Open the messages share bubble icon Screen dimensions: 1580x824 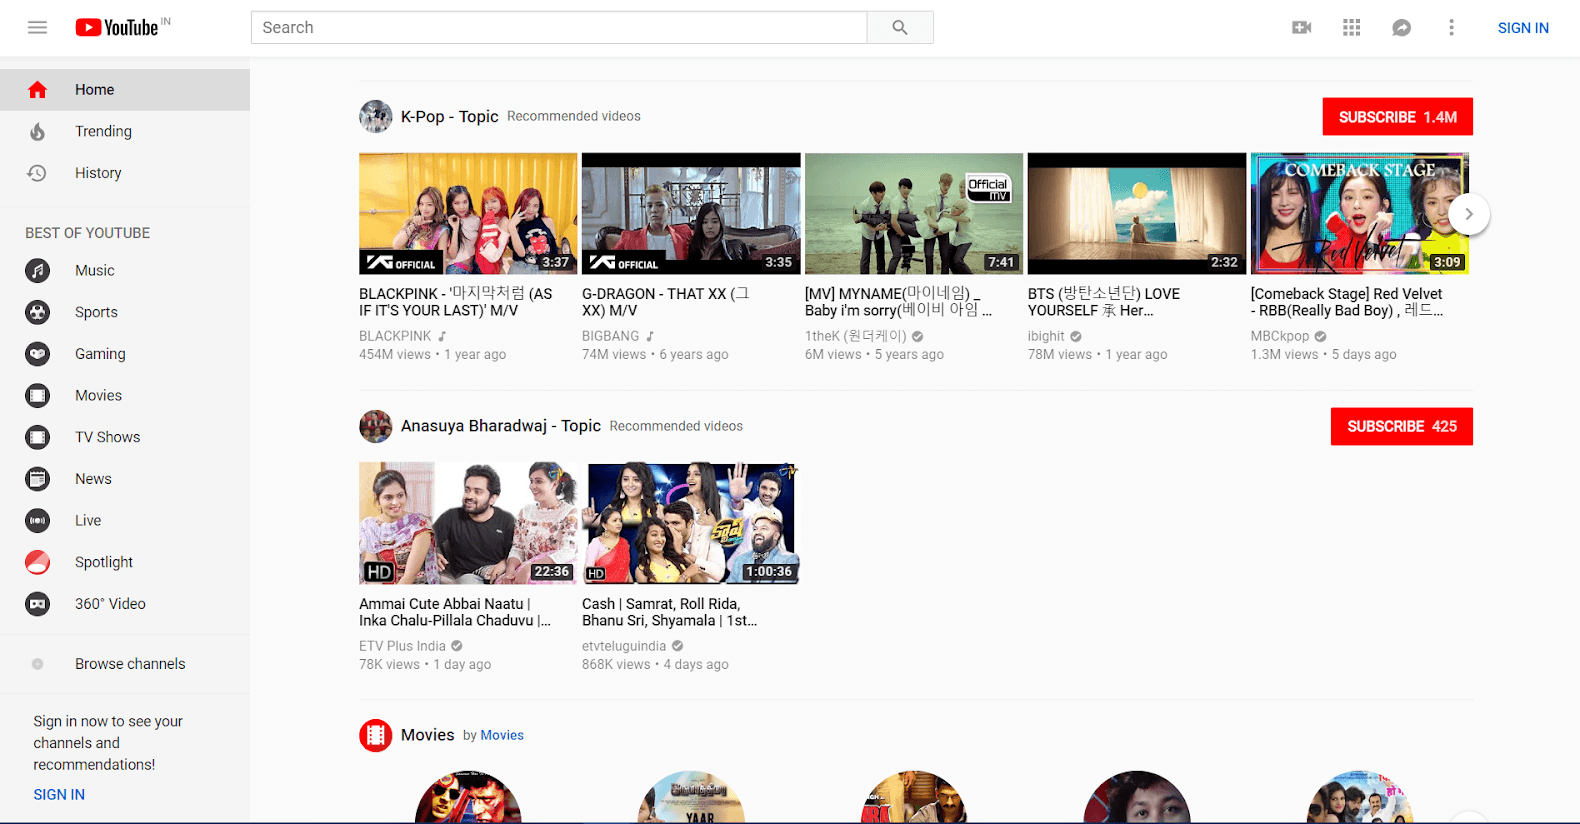(1401, 27)
